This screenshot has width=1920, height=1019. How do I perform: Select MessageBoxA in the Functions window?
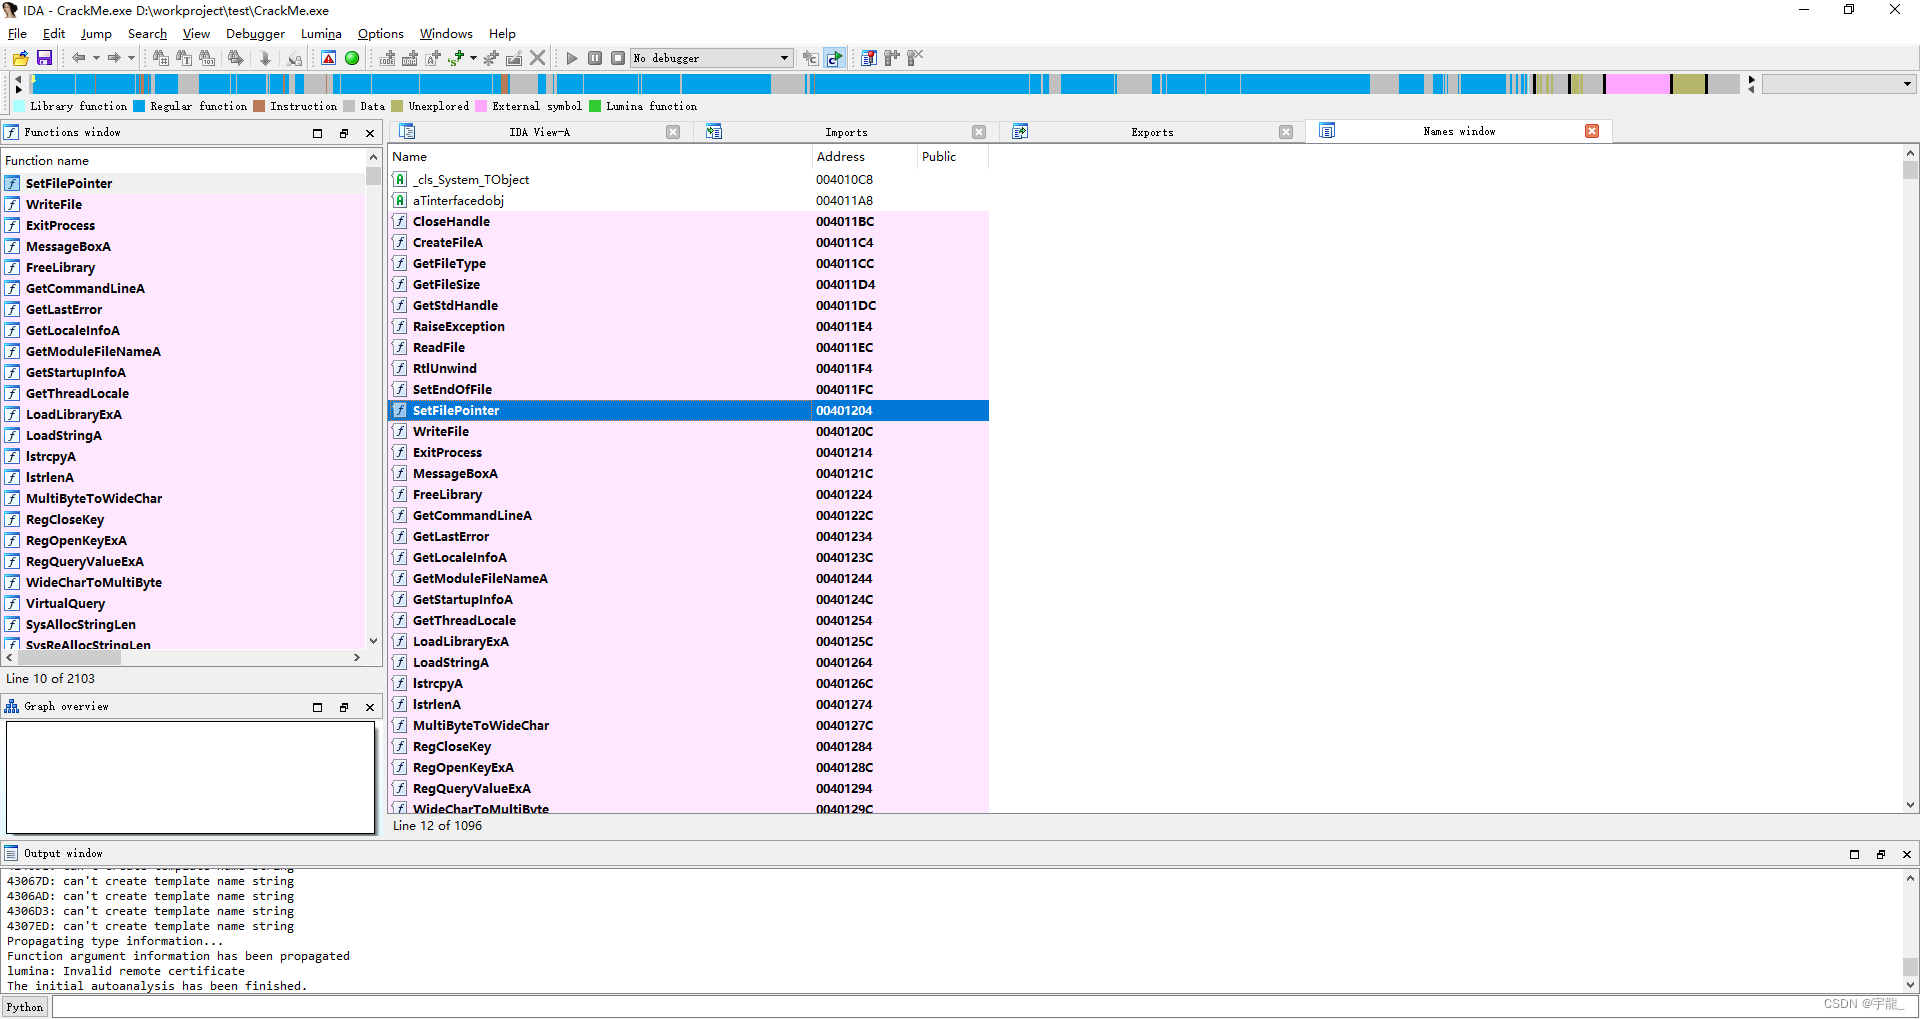pos(184,246)
